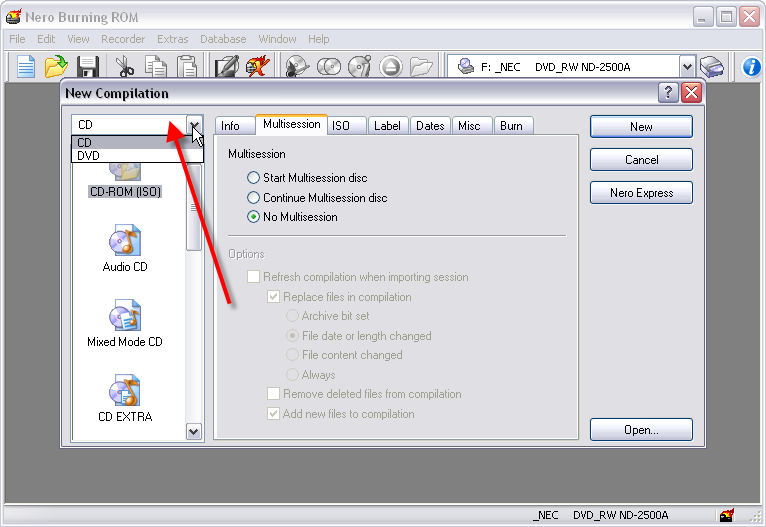Expand the recorder drive dropdown arrow
Viewport: 766px width, 527px height.
(x=687, y=67)
